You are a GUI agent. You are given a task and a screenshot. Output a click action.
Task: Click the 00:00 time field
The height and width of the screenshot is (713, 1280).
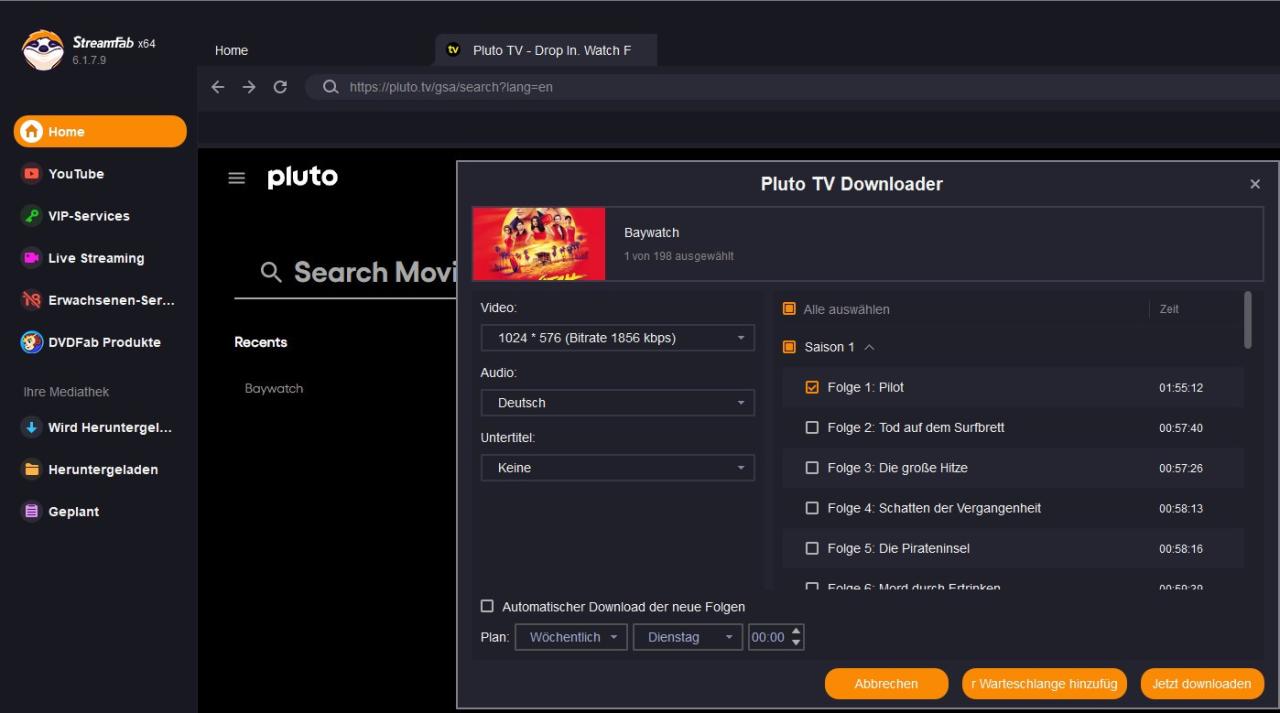pos(768,637)
